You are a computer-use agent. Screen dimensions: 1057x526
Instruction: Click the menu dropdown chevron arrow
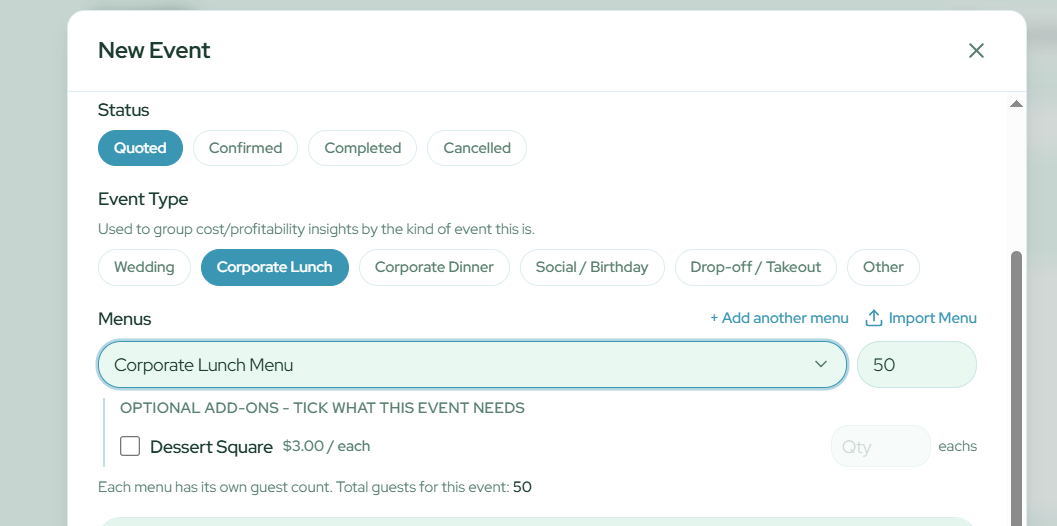pyautogui.click(x=820, y=364)
